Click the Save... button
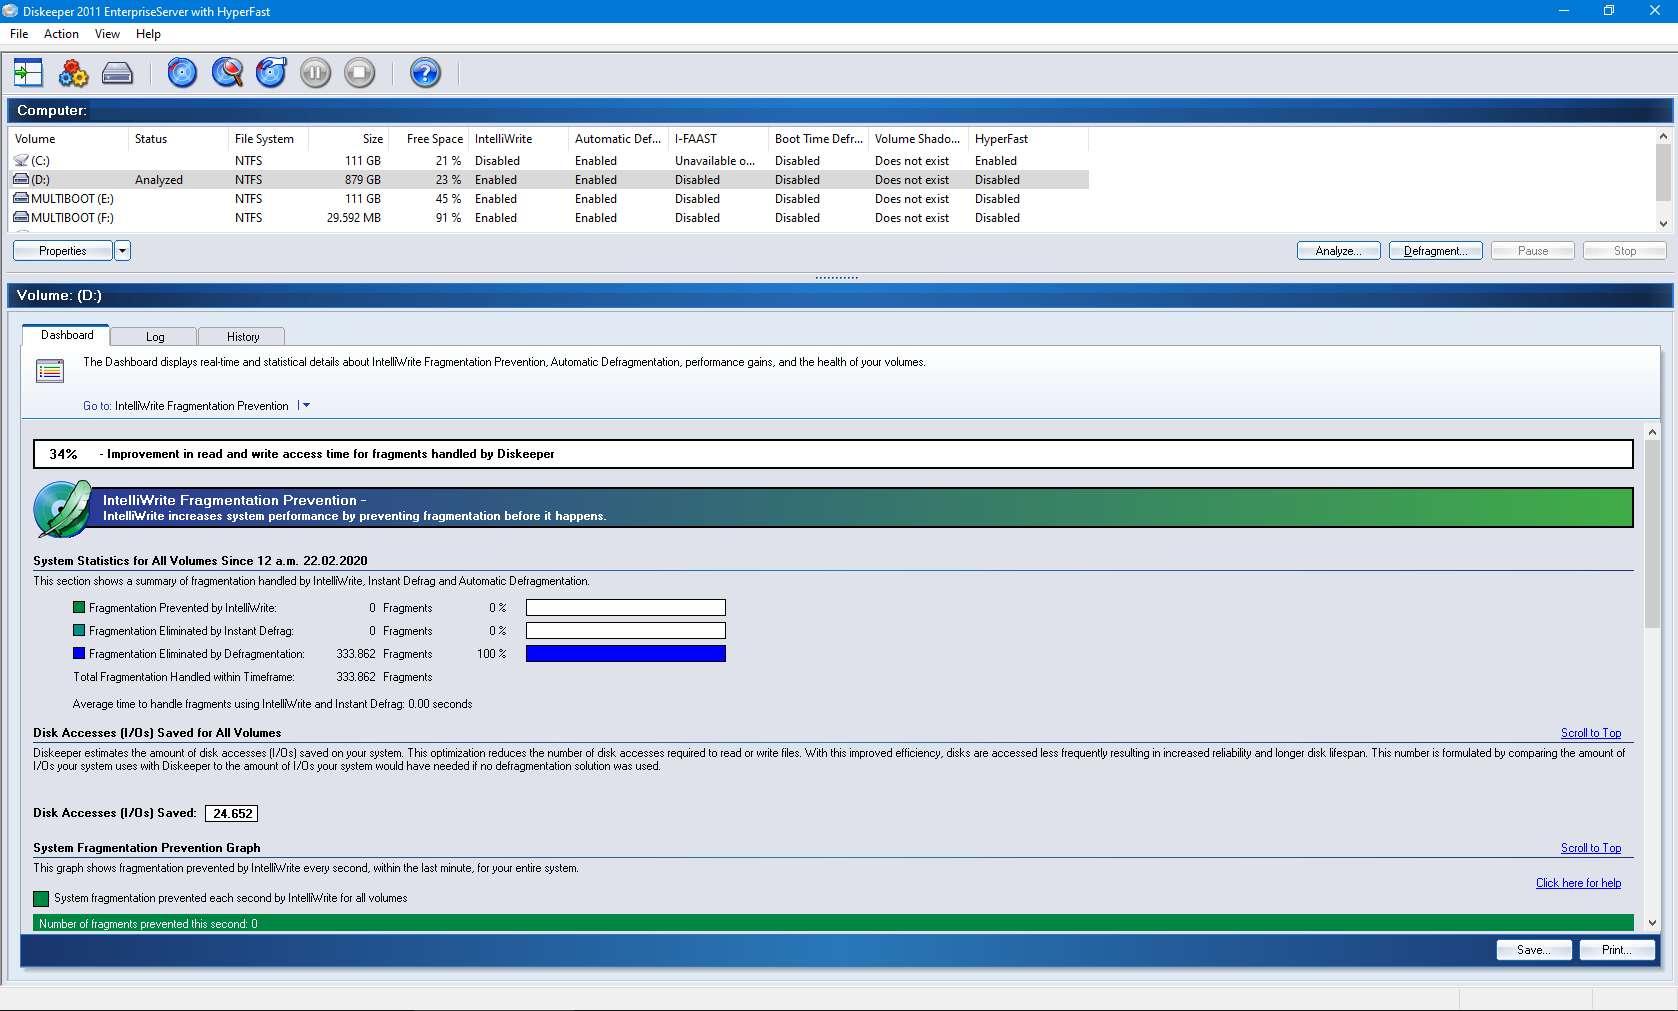The image size is (1678, 1011). (x=1533, y=950)
